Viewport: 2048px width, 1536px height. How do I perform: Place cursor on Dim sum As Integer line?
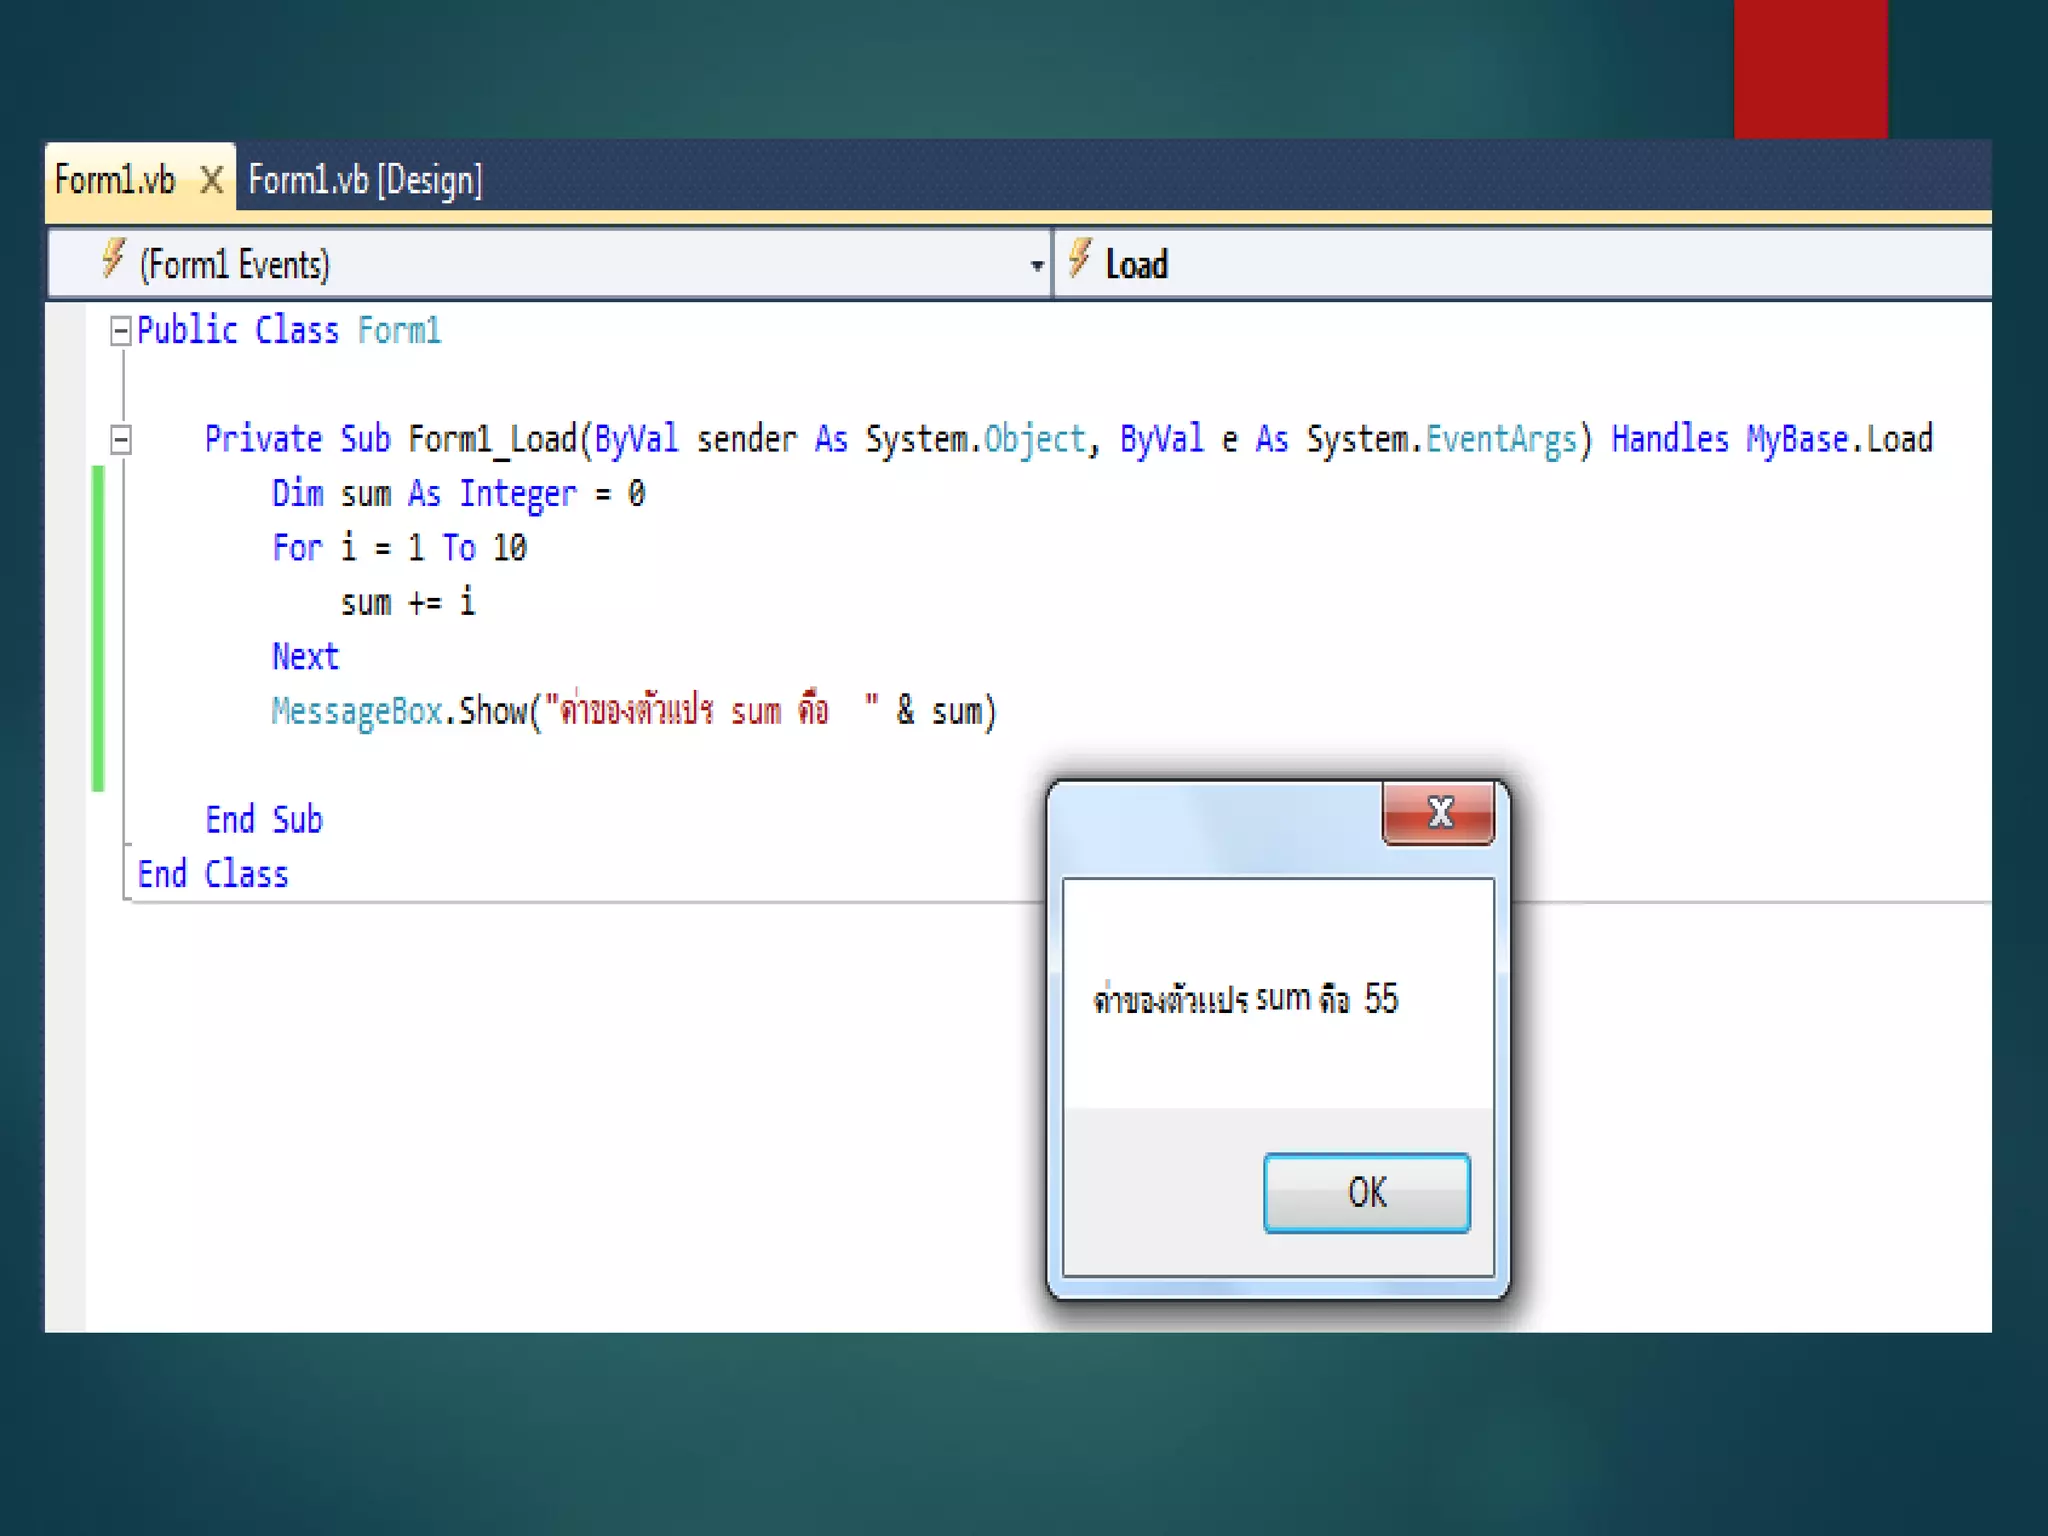coord(458,494)
